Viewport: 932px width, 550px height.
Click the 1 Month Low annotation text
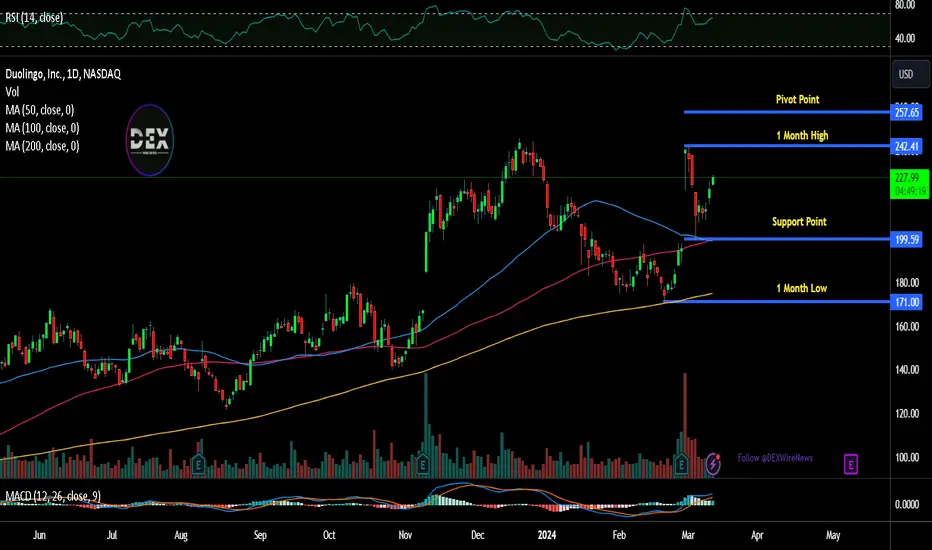pyautogui.click(x=801, y=288)
